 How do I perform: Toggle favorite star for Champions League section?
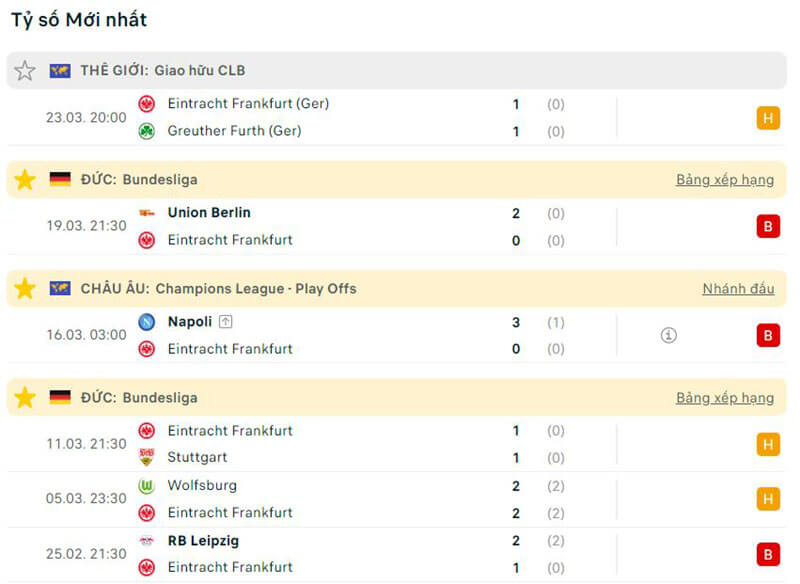pos(25,289)
